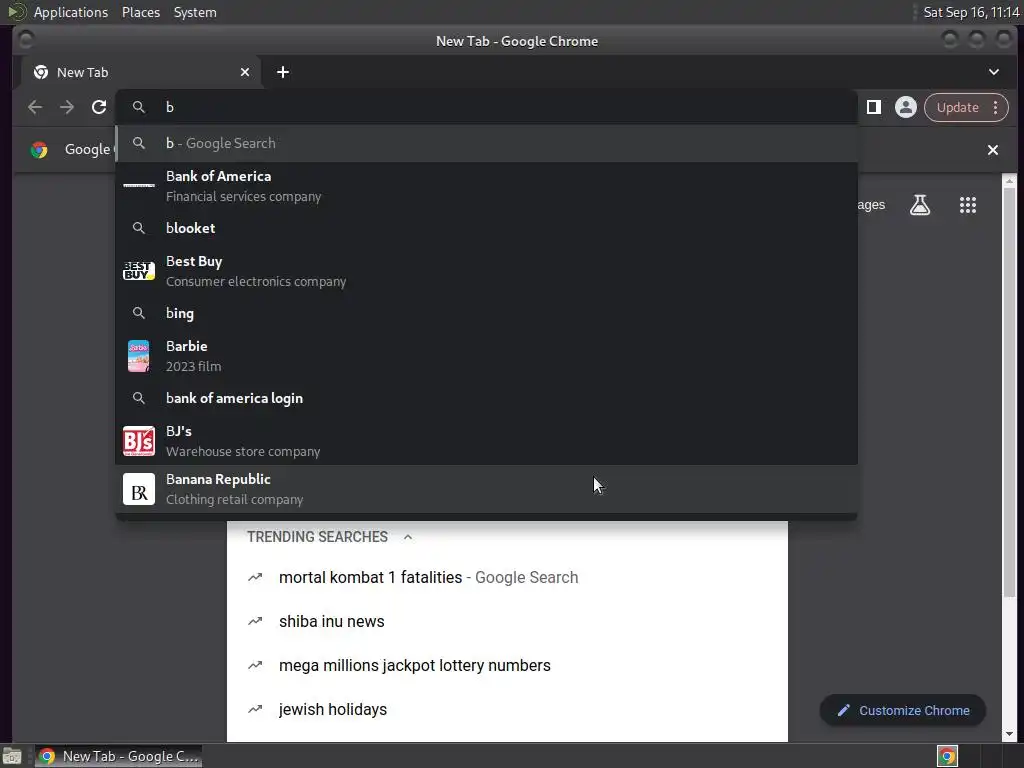The width and height of the screenshot is (1024, 768).
Task: Open the profile avatar icon
Action: tap(906, 107)
